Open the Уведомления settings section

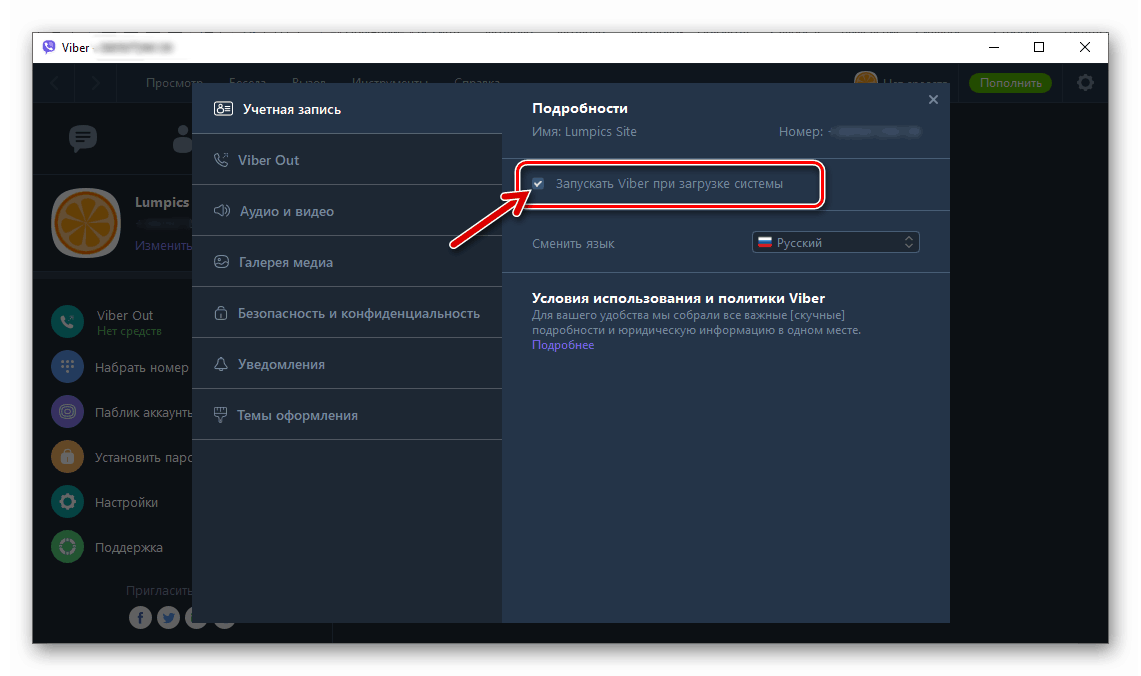[347, 364]
